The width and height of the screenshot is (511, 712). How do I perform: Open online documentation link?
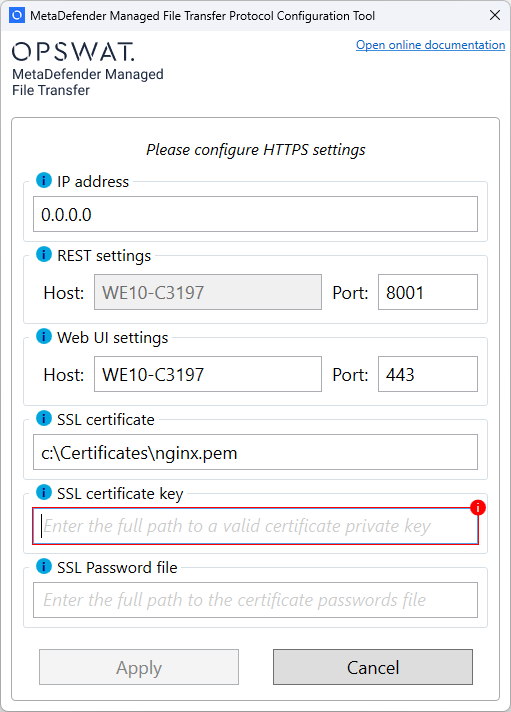[x=430, y=45]
